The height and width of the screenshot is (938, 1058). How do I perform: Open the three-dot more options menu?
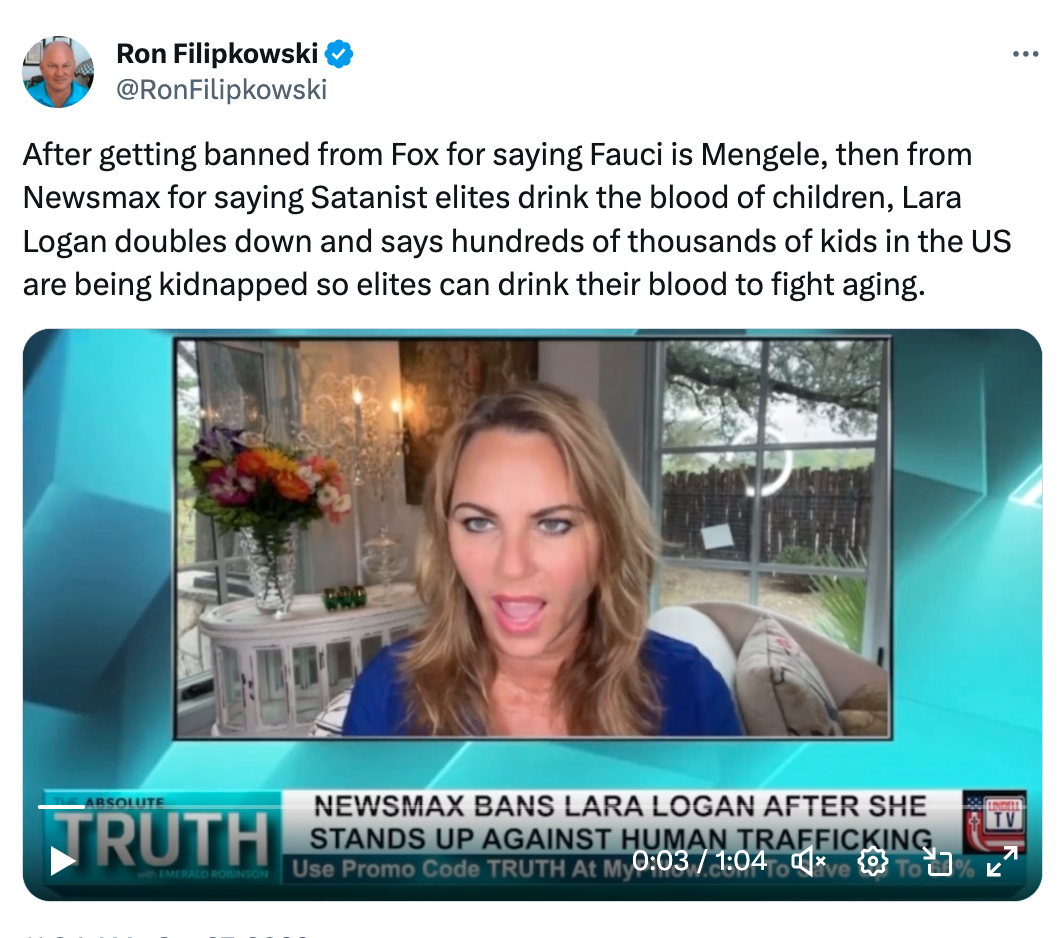[x=1025, y=54]
